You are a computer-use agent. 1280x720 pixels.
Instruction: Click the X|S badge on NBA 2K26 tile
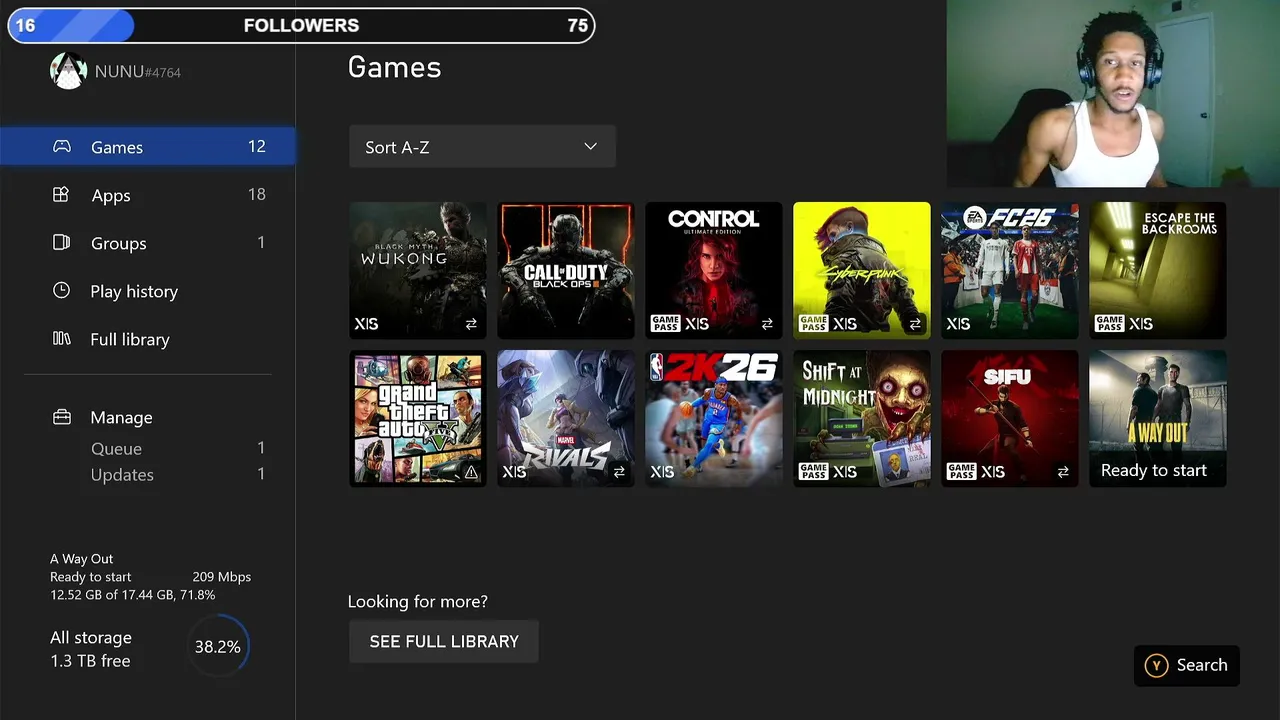tap(662, 472)
